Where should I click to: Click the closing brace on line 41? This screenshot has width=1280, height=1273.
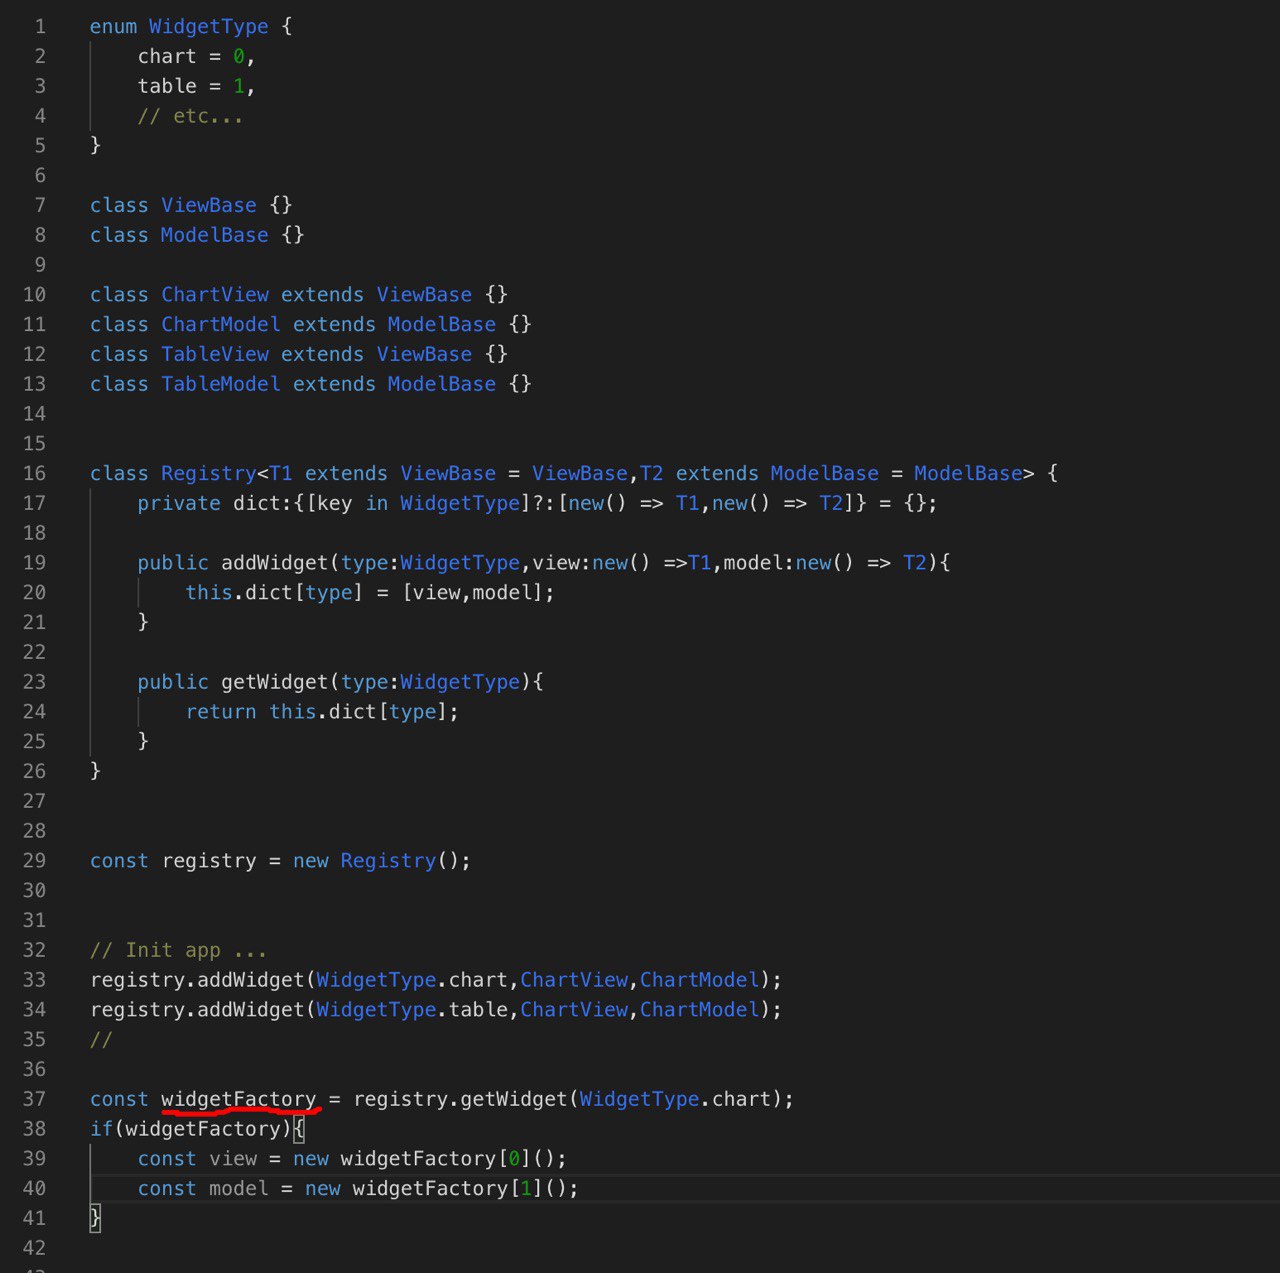click(95, 1218)
